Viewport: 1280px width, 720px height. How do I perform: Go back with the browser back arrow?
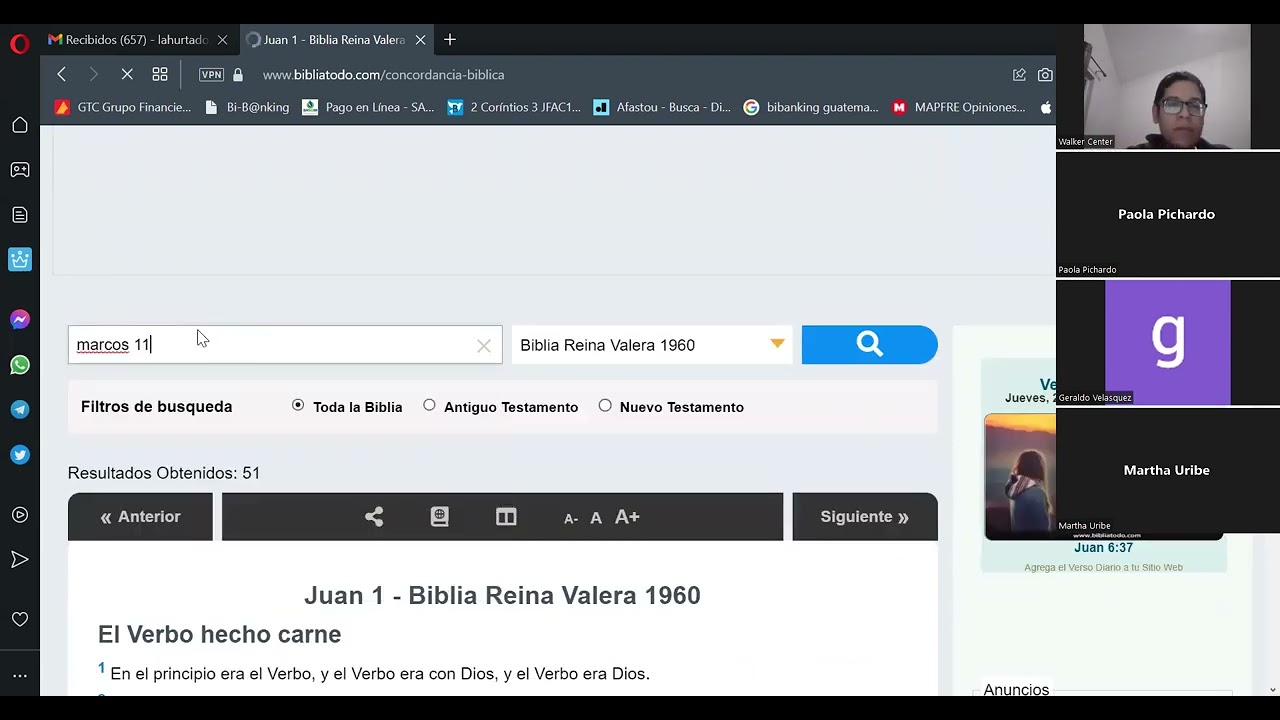point(62,74)
